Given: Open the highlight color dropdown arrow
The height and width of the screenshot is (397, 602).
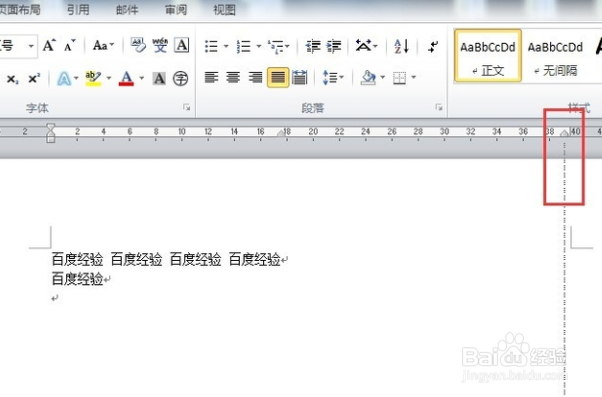Looking at the screenshot, I should [x=109, y=78].
